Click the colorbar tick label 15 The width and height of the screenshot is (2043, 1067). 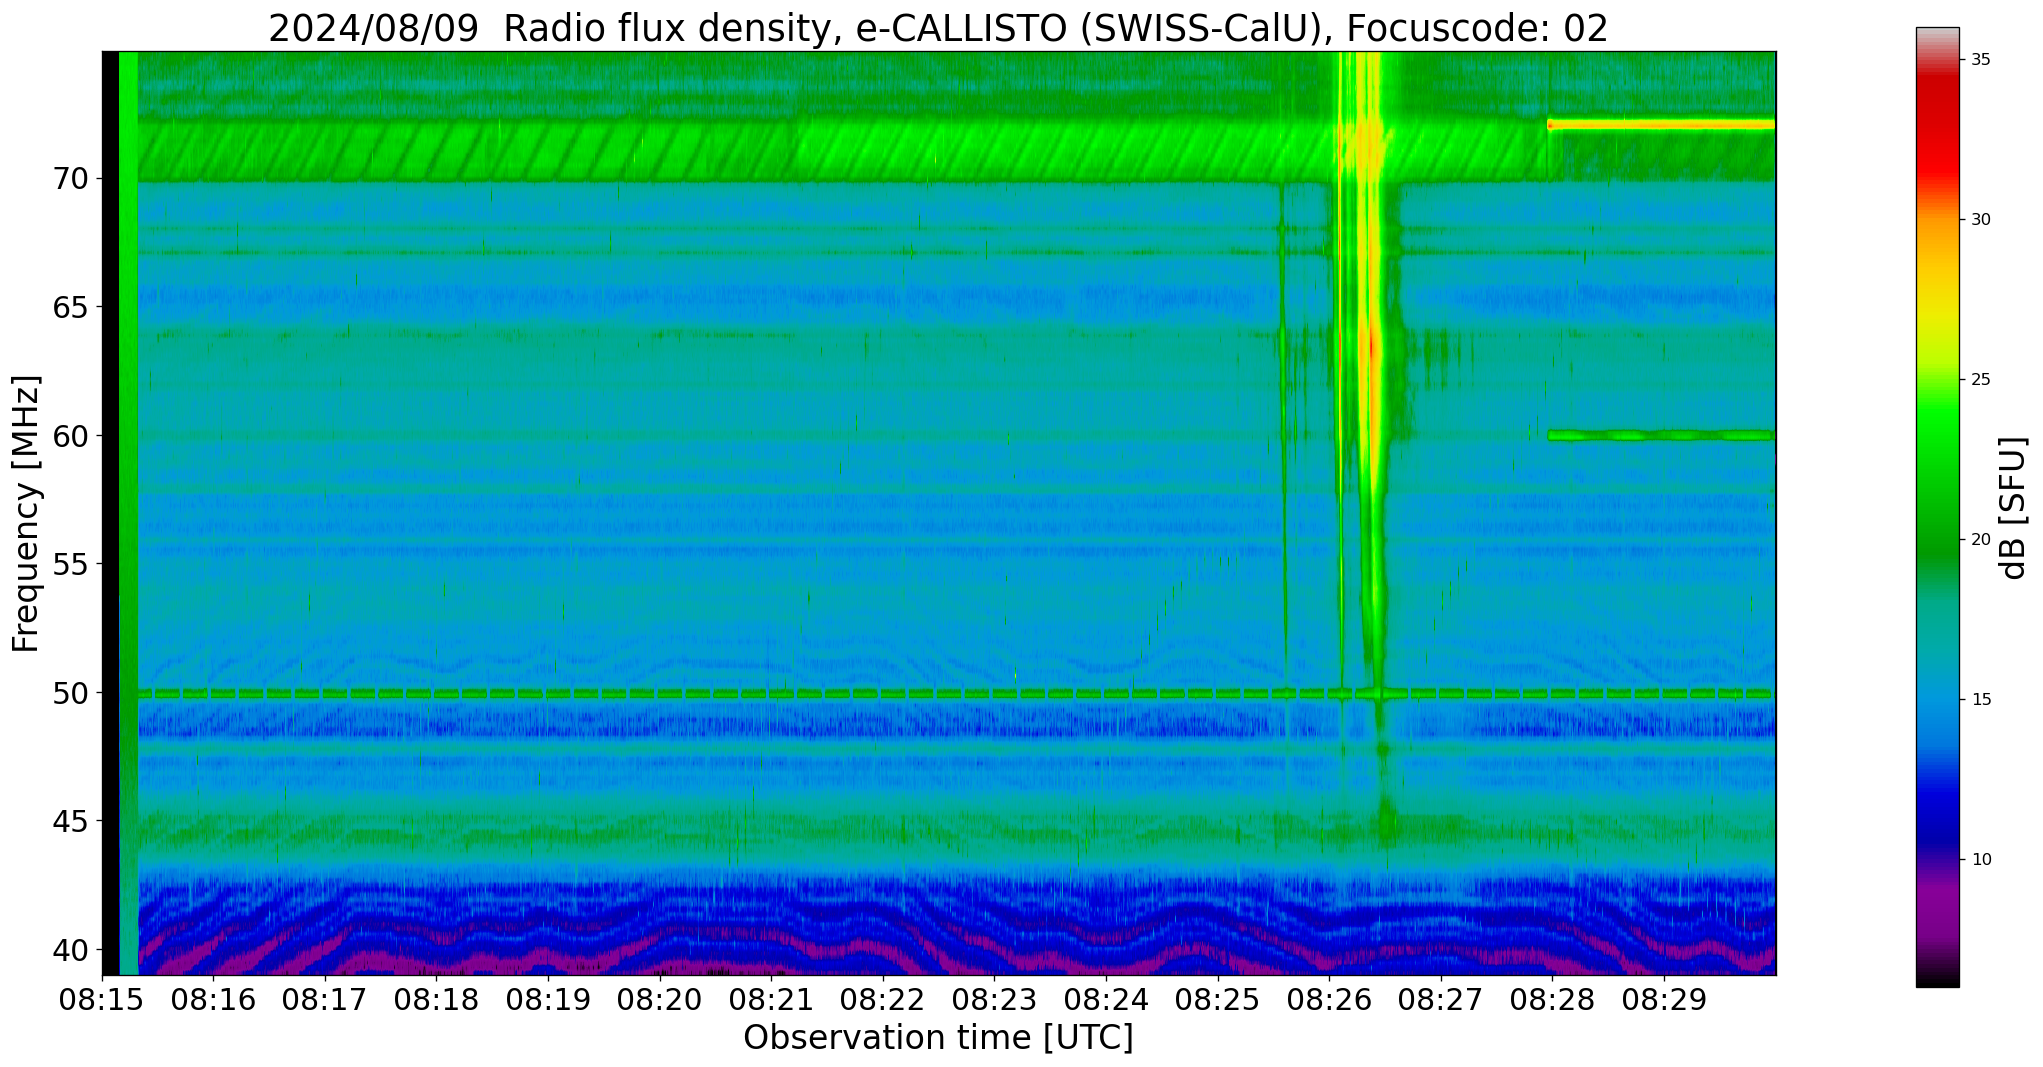coord(1981,700)
